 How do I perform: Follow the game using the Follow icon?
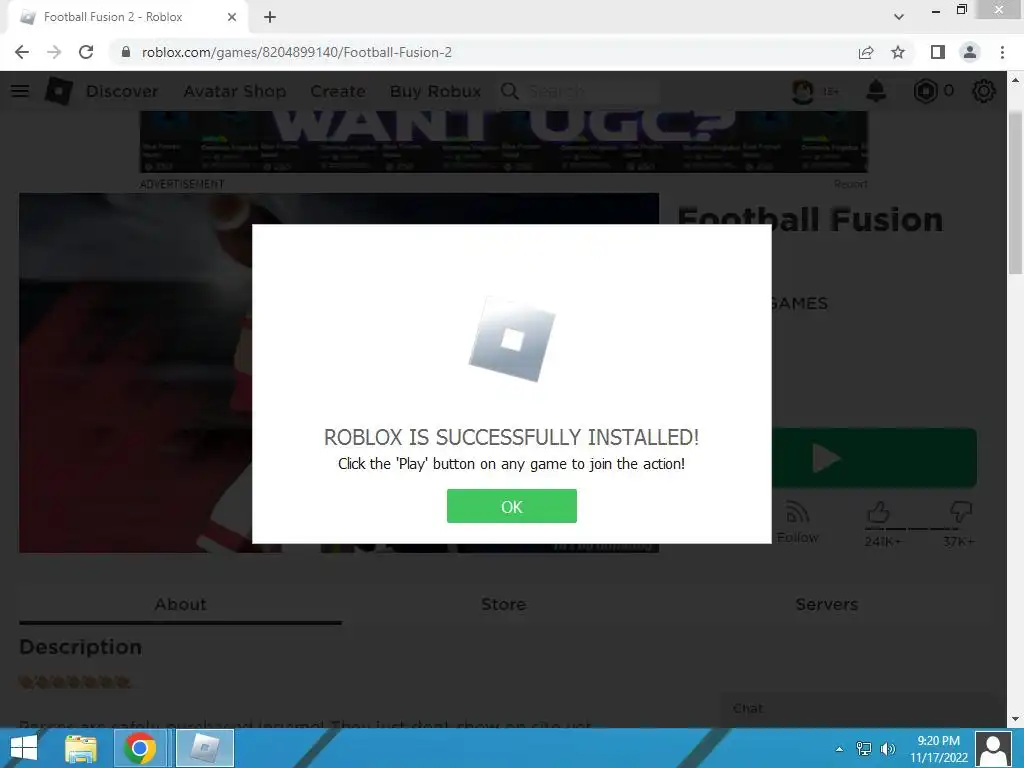click(x=797, y=523)
